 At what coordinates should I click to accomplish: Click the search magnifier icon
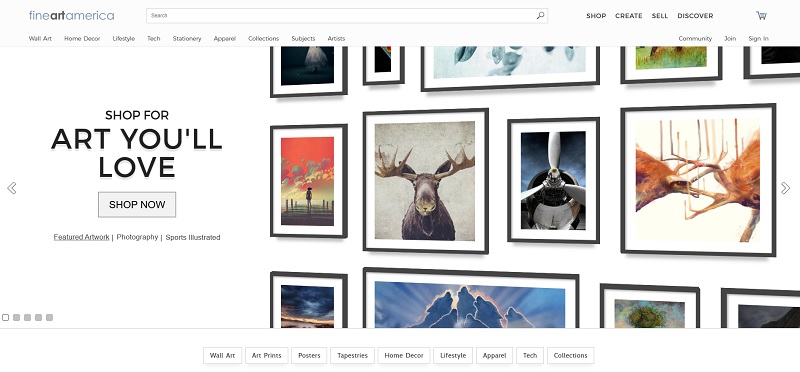tap(540, 16)
